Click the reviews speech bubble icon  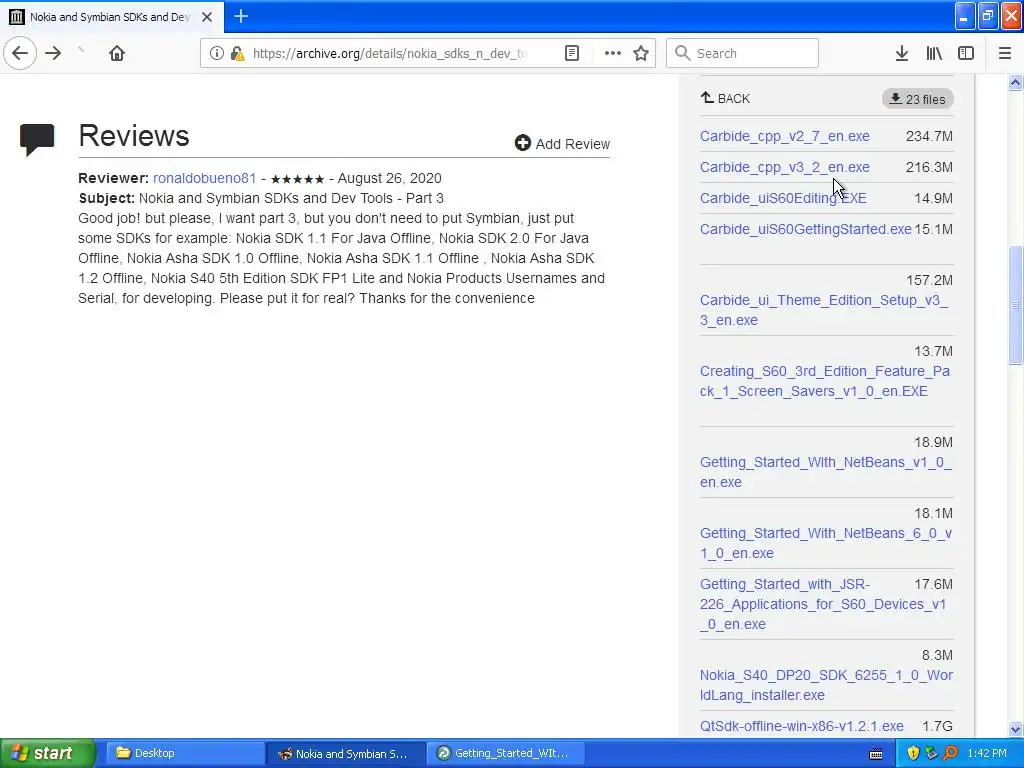pos(37,140)
